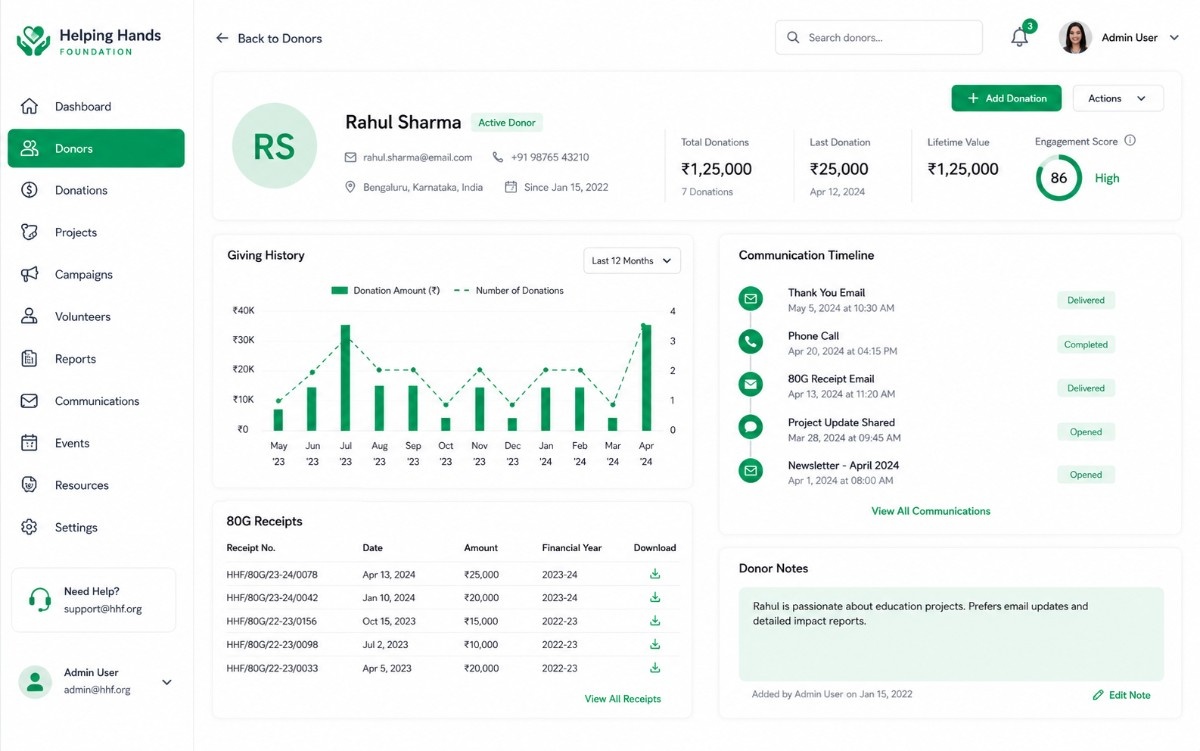Open the Events page
Image resolution: width=1200 pixels, height=751 pixels.
tap(96, 443)
